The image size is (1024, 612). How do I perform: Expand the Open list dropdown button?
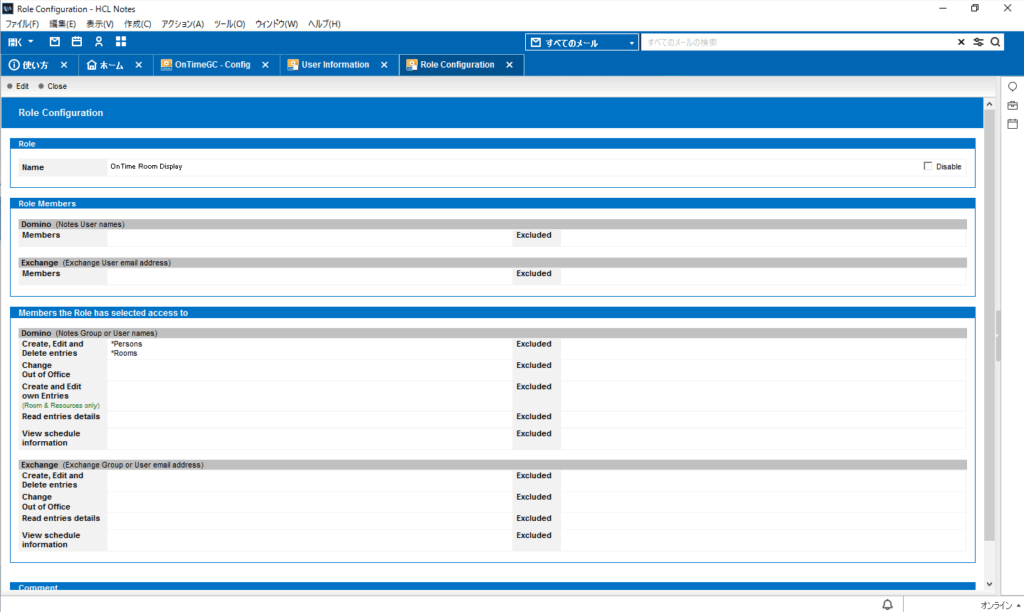tap(20, 42)
